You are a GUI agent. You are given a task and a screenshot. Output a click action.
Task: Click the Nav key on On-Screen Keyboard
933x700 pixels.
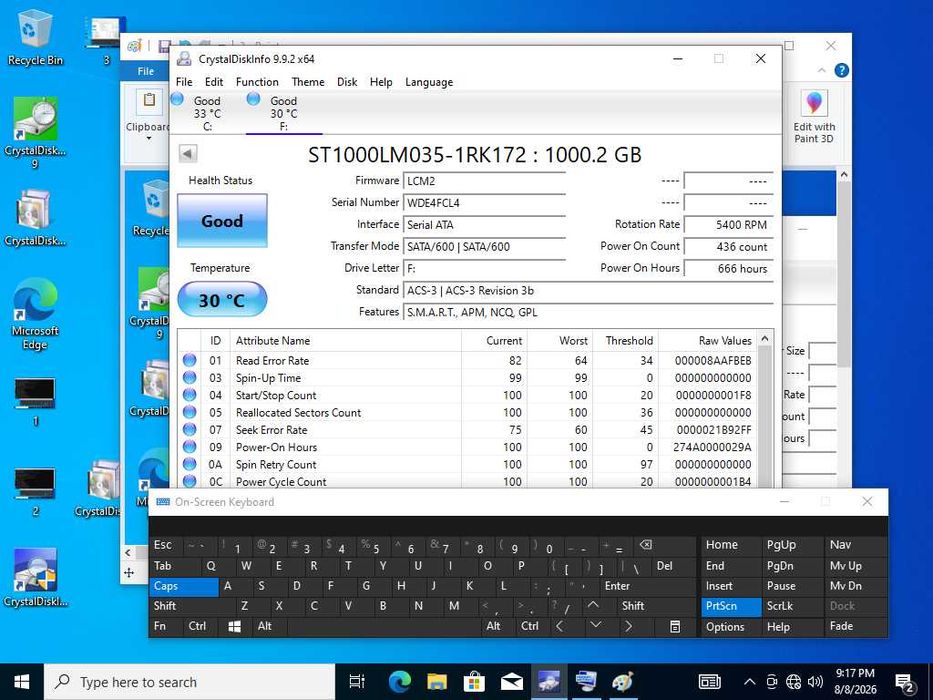(856, 545)
